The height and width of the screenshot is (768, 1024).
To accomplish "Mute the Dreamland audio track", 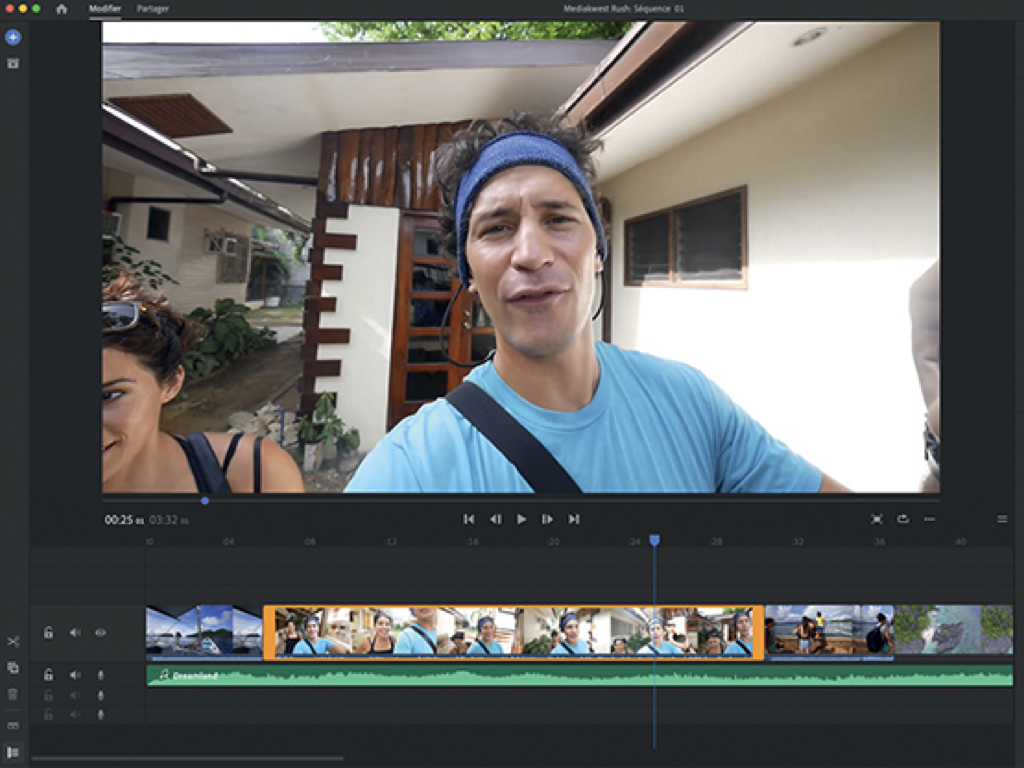I will point(74,675).
